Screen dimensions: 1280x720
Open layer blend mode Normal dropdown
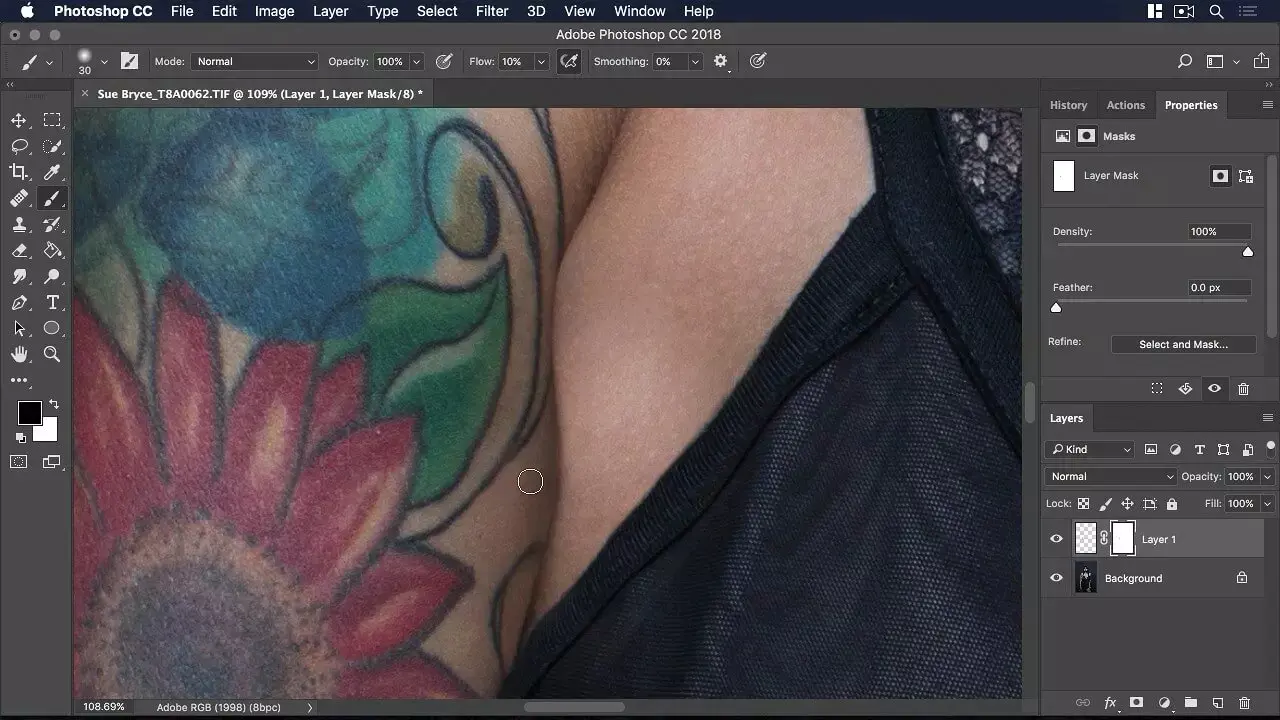click(x=1111, y=477)
